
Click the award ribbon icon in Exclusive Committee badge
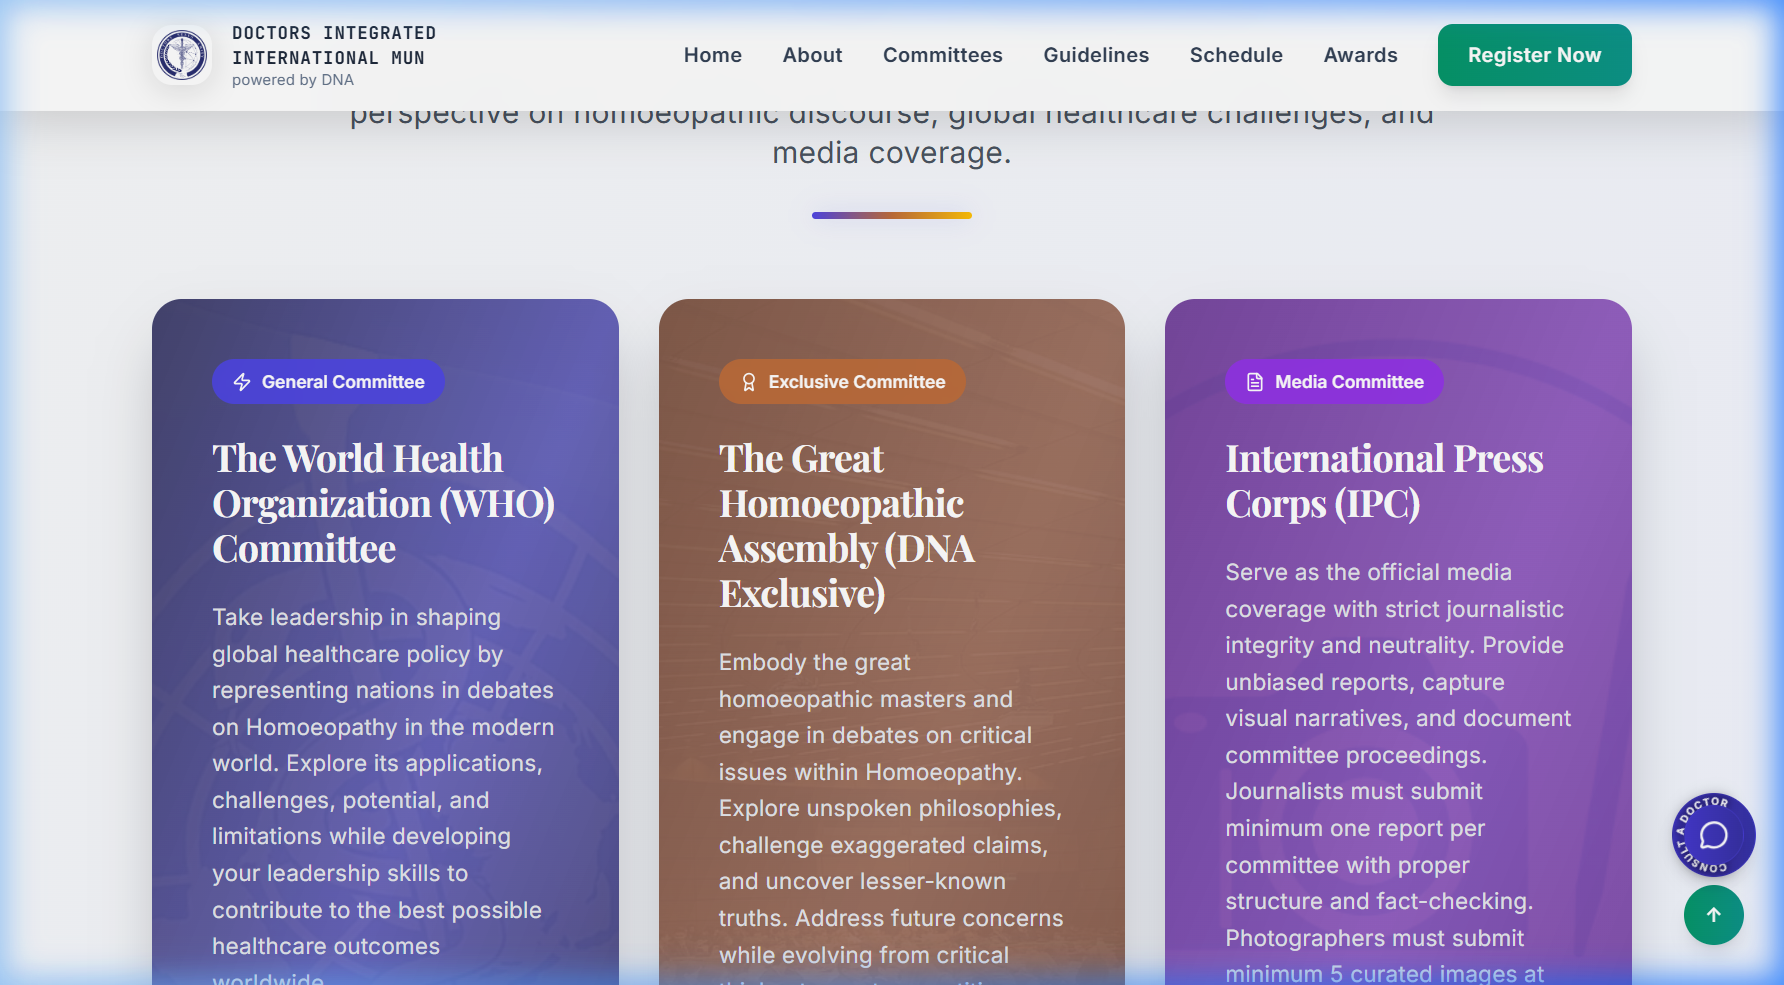click(748, 382)
